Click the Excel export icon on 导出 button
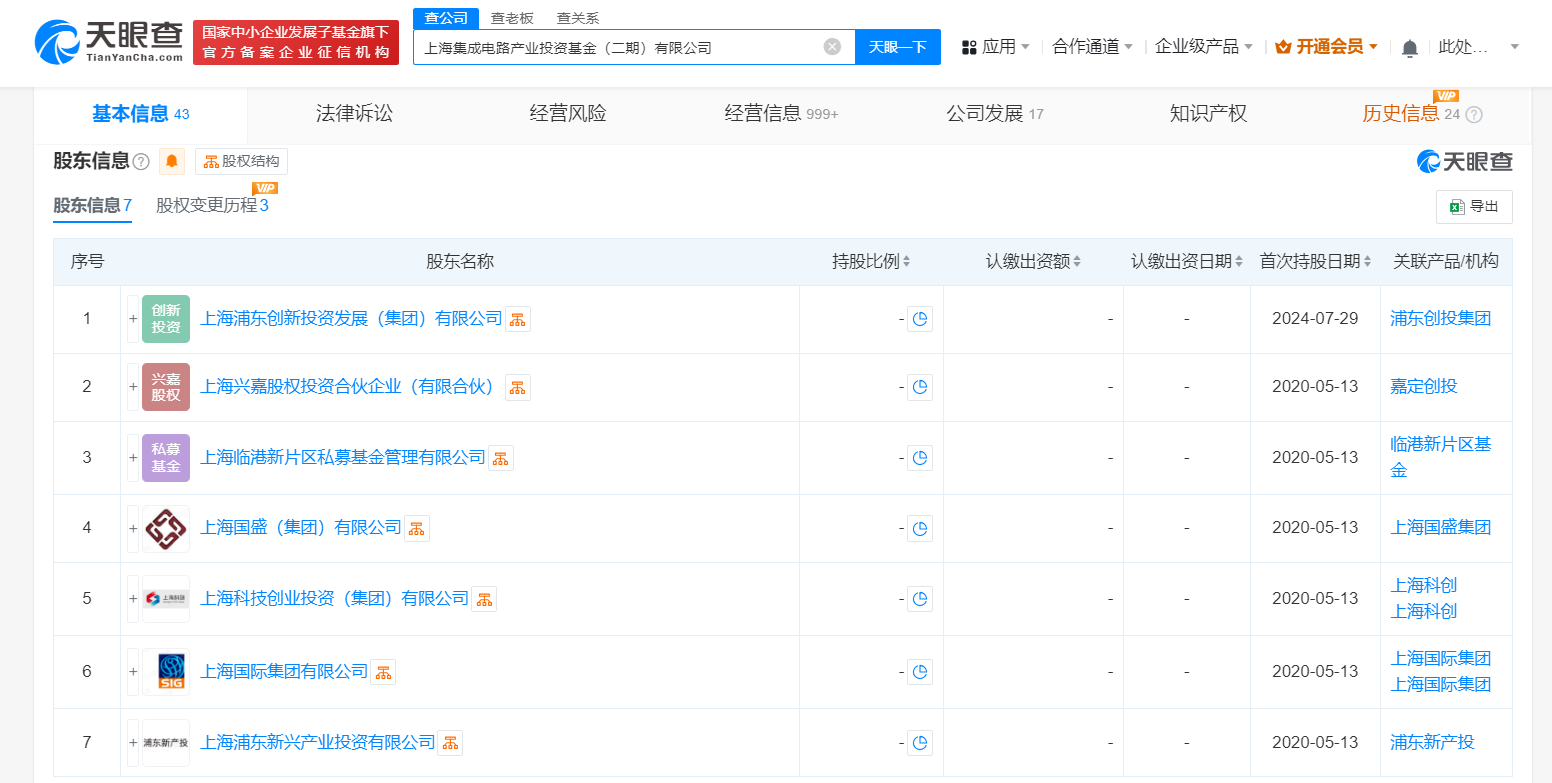The width and height of the screenshot is (1552, 783). [x=1460, y=206]
